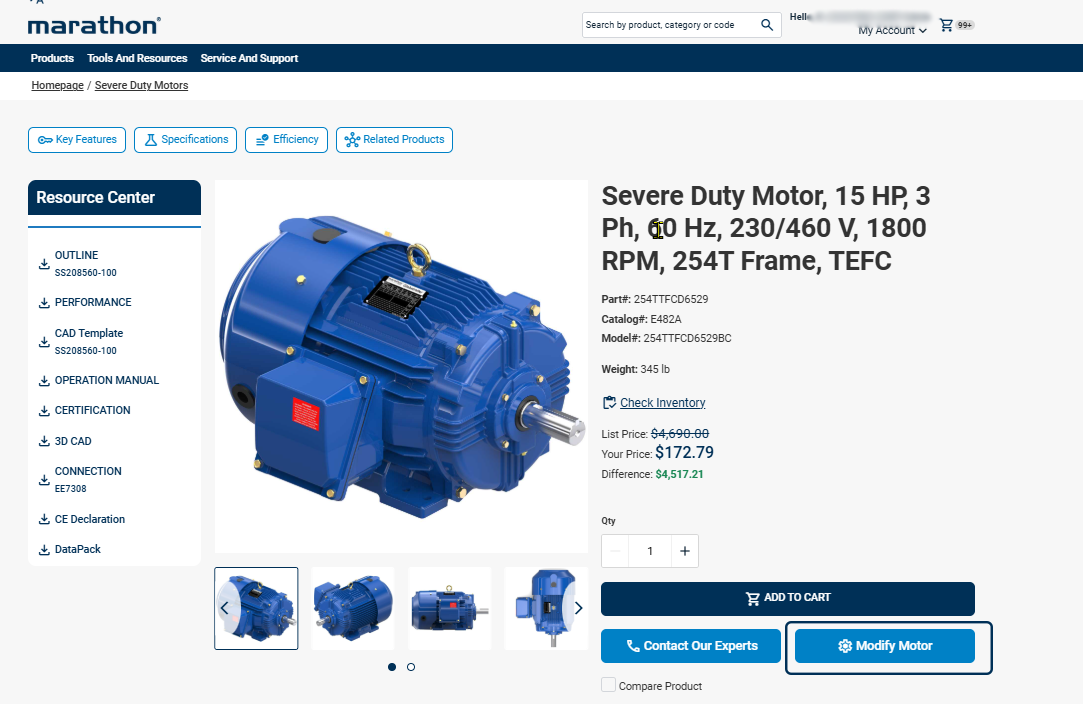Image resolution: width=1083 pixels, height=704 pixels.
Task: Click the OUTLINE download icon
Action: pyautogui.click(x=44, y=264)
